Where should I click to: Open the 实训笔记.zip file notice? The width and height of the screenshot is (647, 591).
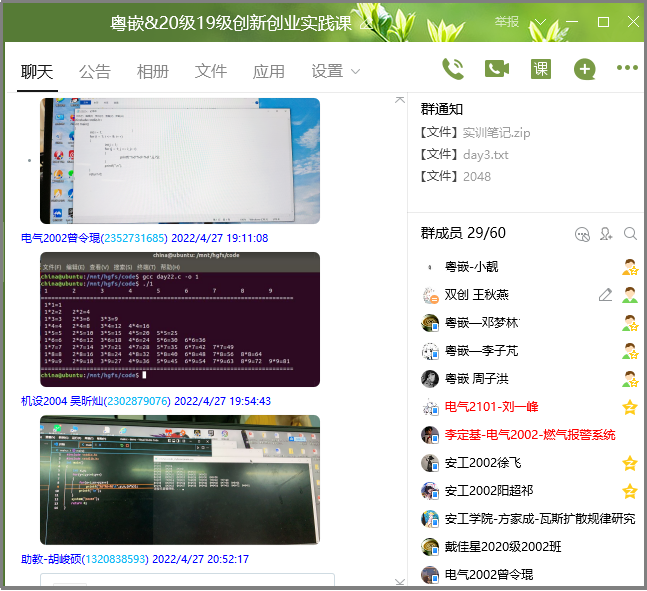click(496, 132)
